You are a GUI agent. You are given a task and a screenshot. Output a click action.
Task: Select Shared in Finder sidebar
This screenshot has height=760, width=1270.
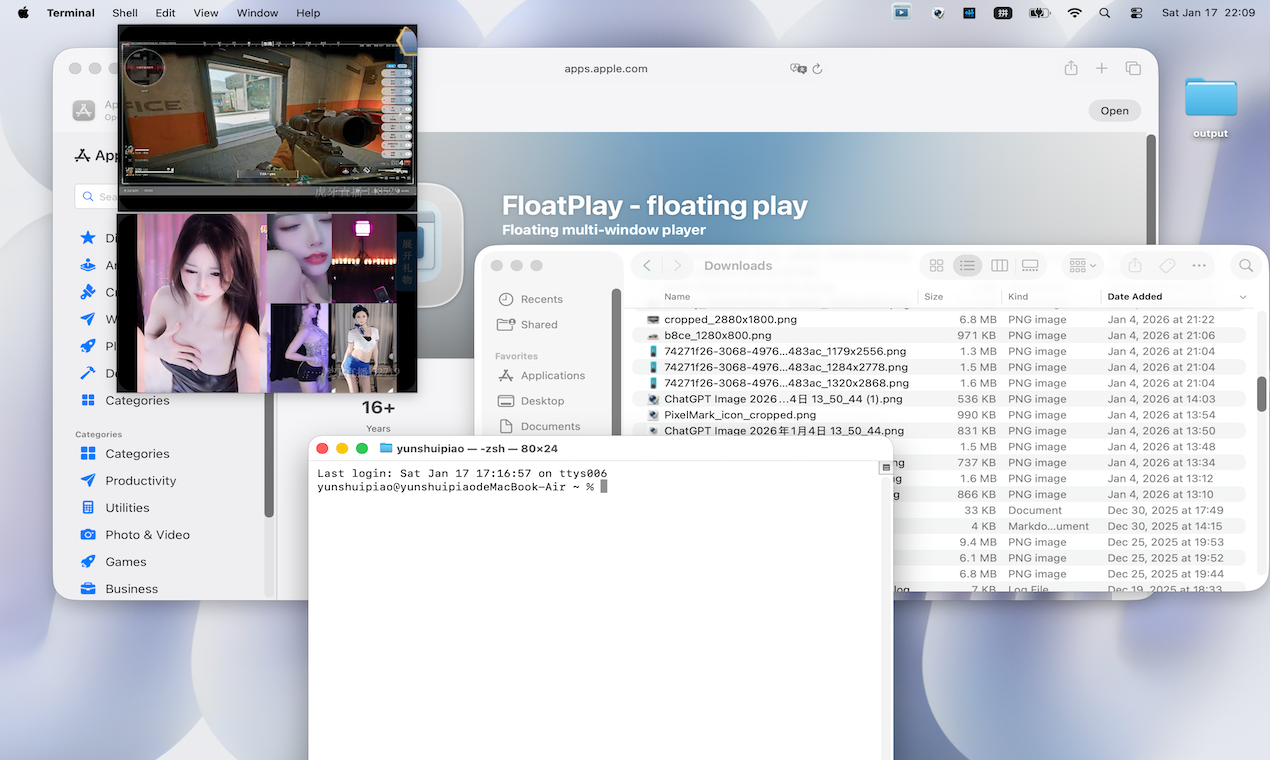(x=527, y=324)
